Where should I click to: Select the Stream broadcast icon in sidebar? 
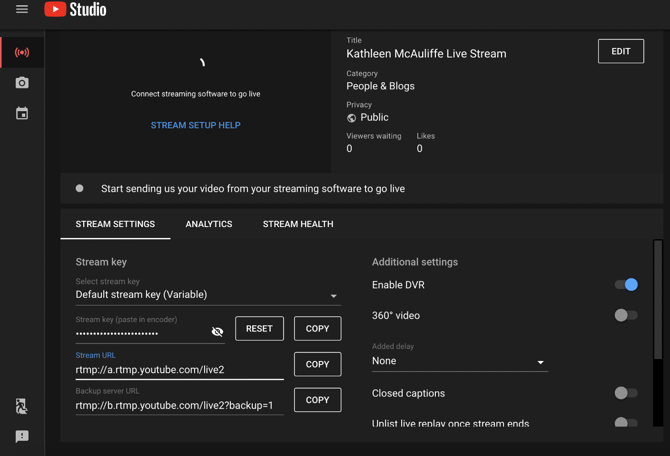click(22, 52)
